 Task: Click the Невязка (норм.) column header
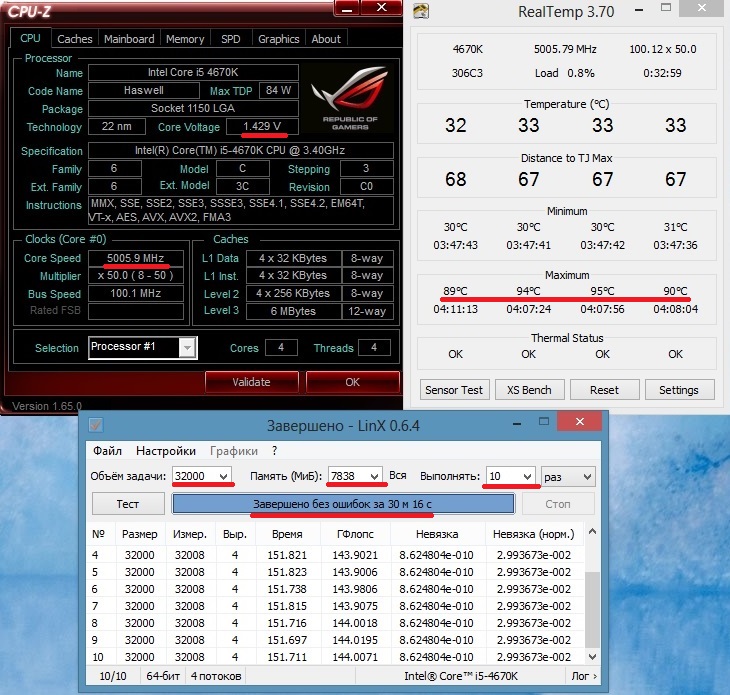pos(534,534)
